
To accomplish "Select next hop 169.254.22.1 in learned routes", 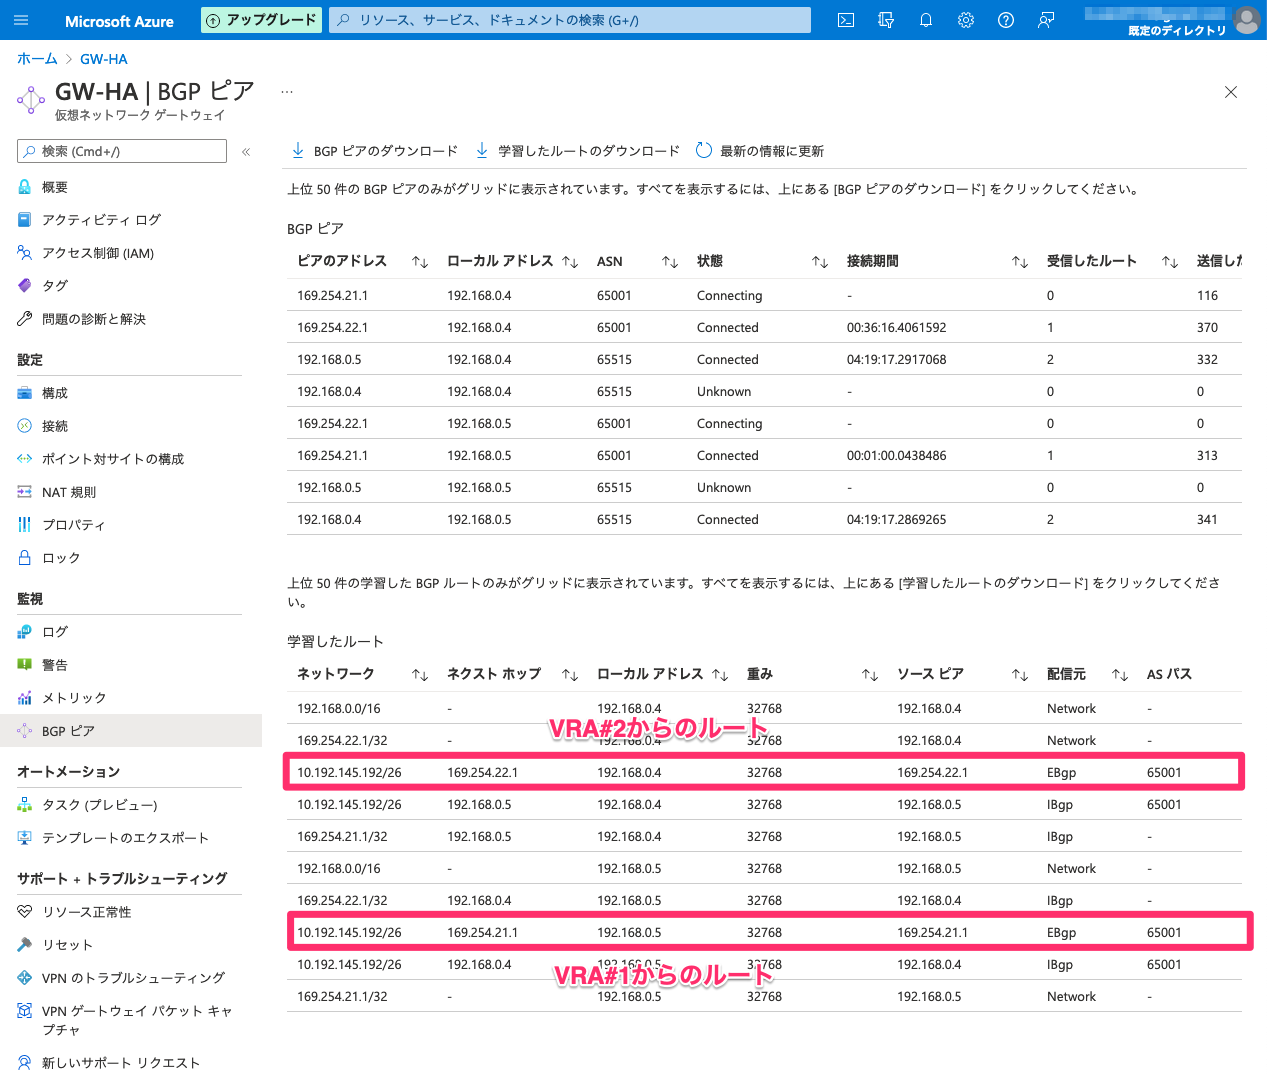I will tap(483, 773).
